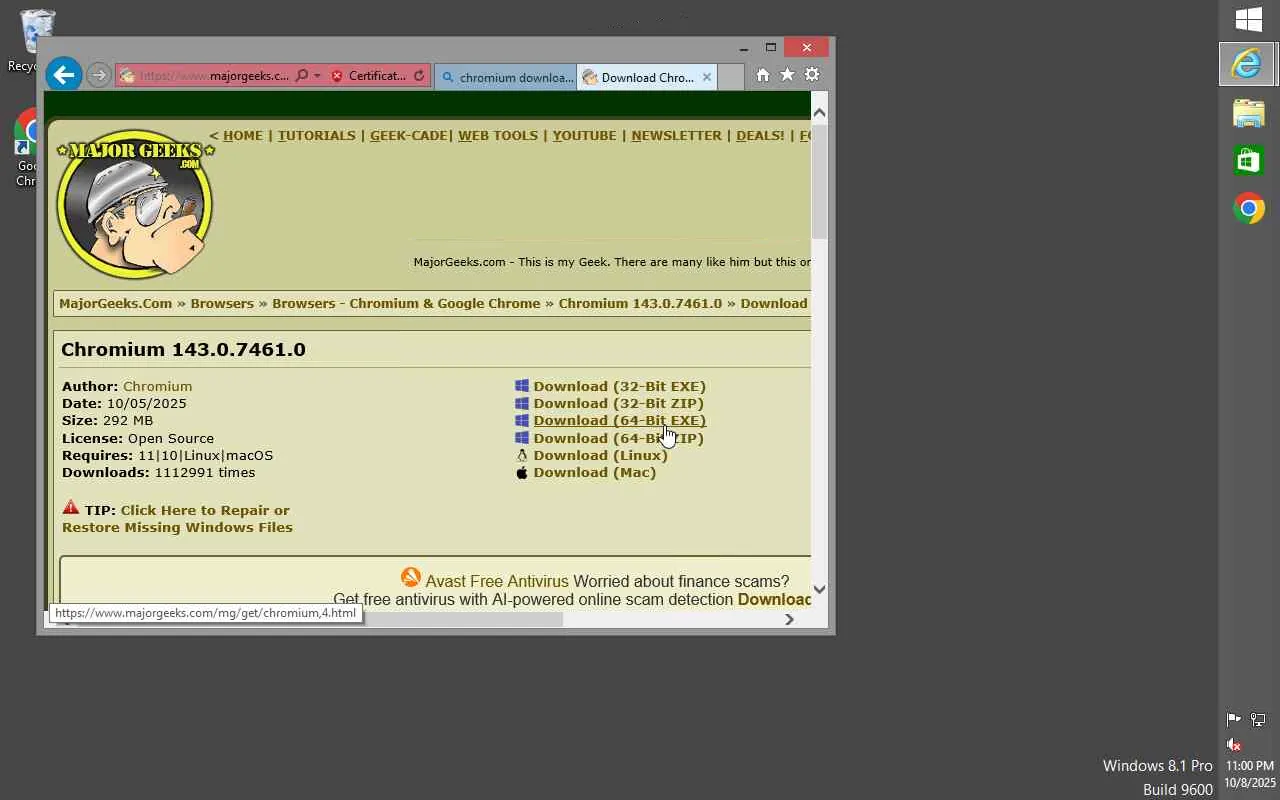The height and width of the screenshot is (800, 1280).
Task: Minimize the Internet Explorer window
Action: tap(743, 47)
